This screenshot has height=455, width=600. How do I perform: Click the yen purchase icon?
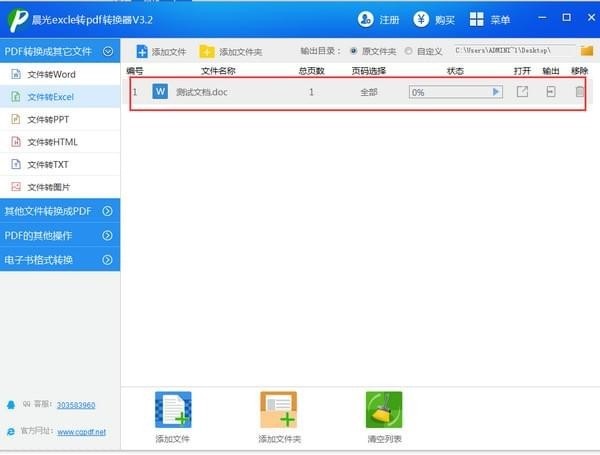[421, 19]
